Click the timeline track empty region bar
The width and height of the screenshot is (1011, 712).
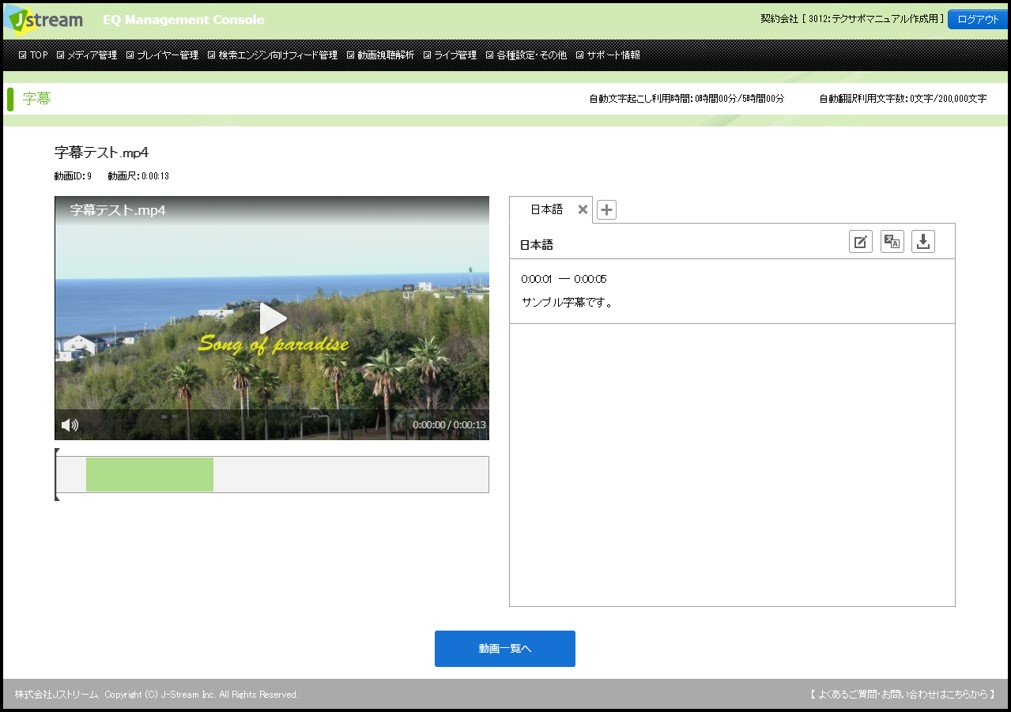coord(351,474)
